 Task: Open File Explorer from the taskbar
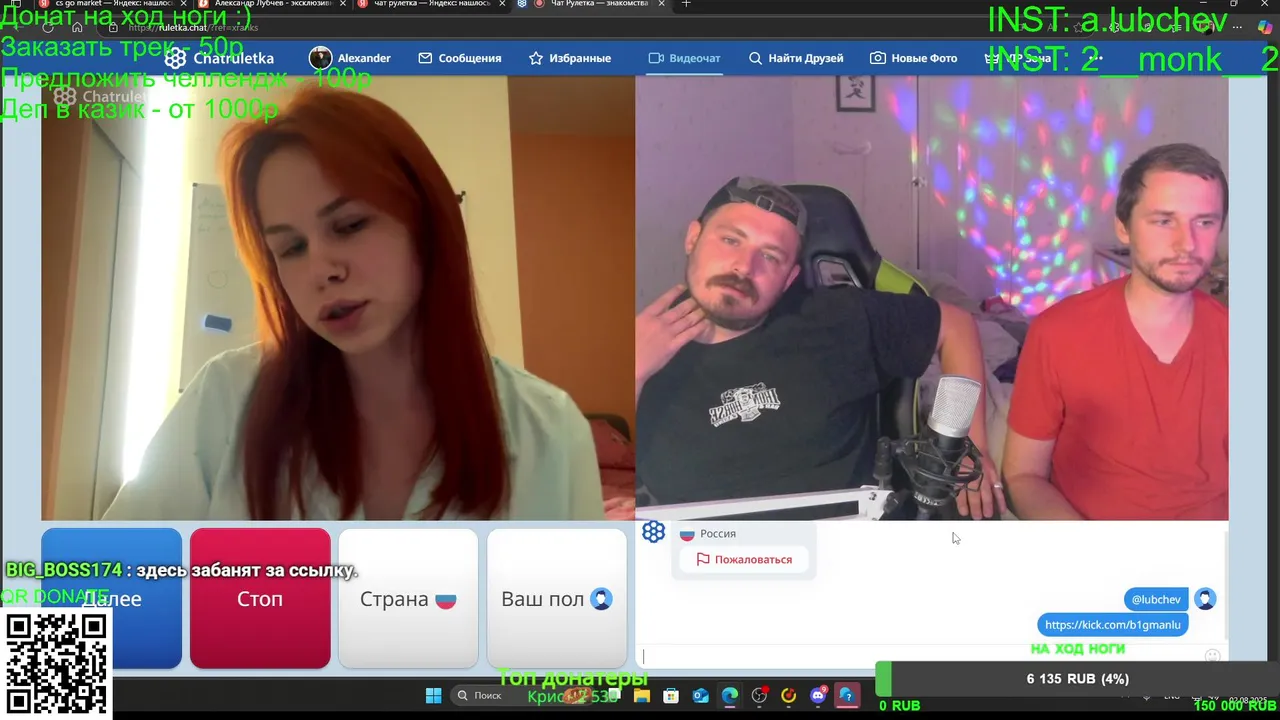pos(641,696)
